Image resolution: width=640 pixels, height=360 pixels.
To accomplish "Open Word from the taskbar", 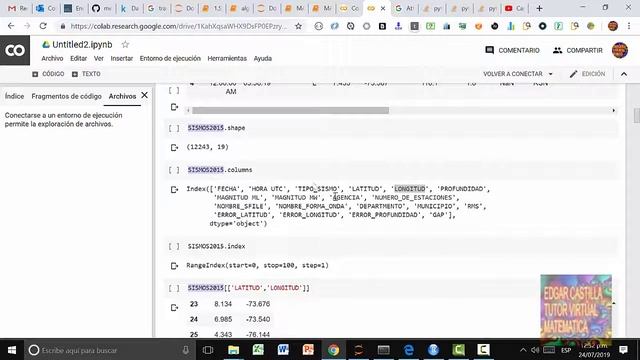I will tap(283, 350).
